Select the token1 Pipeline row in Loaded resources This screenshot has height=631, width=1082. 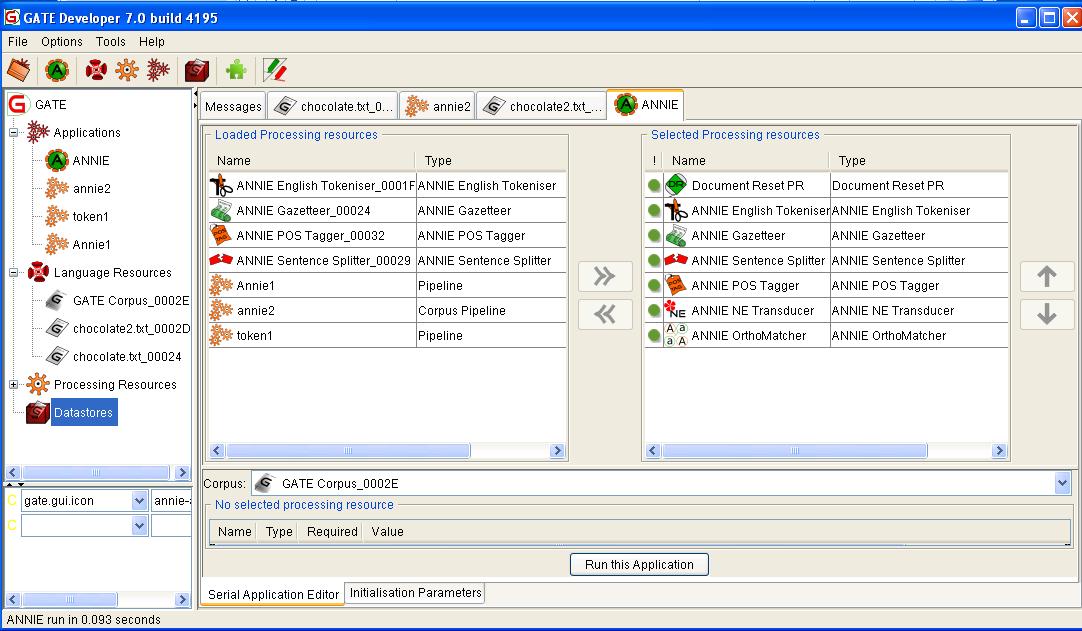coord(387,336)
